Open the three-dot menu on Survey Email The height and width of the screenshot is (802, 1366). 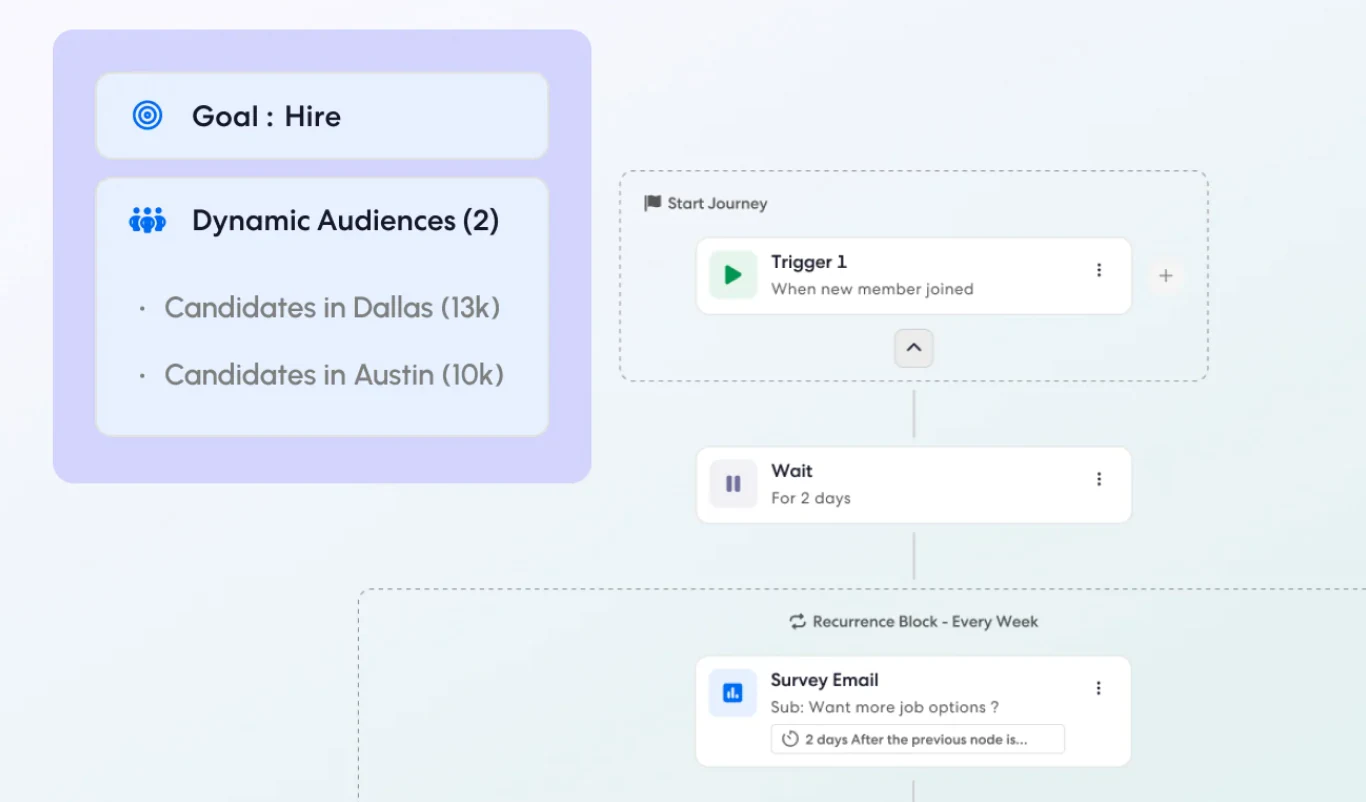[1099, 688]
